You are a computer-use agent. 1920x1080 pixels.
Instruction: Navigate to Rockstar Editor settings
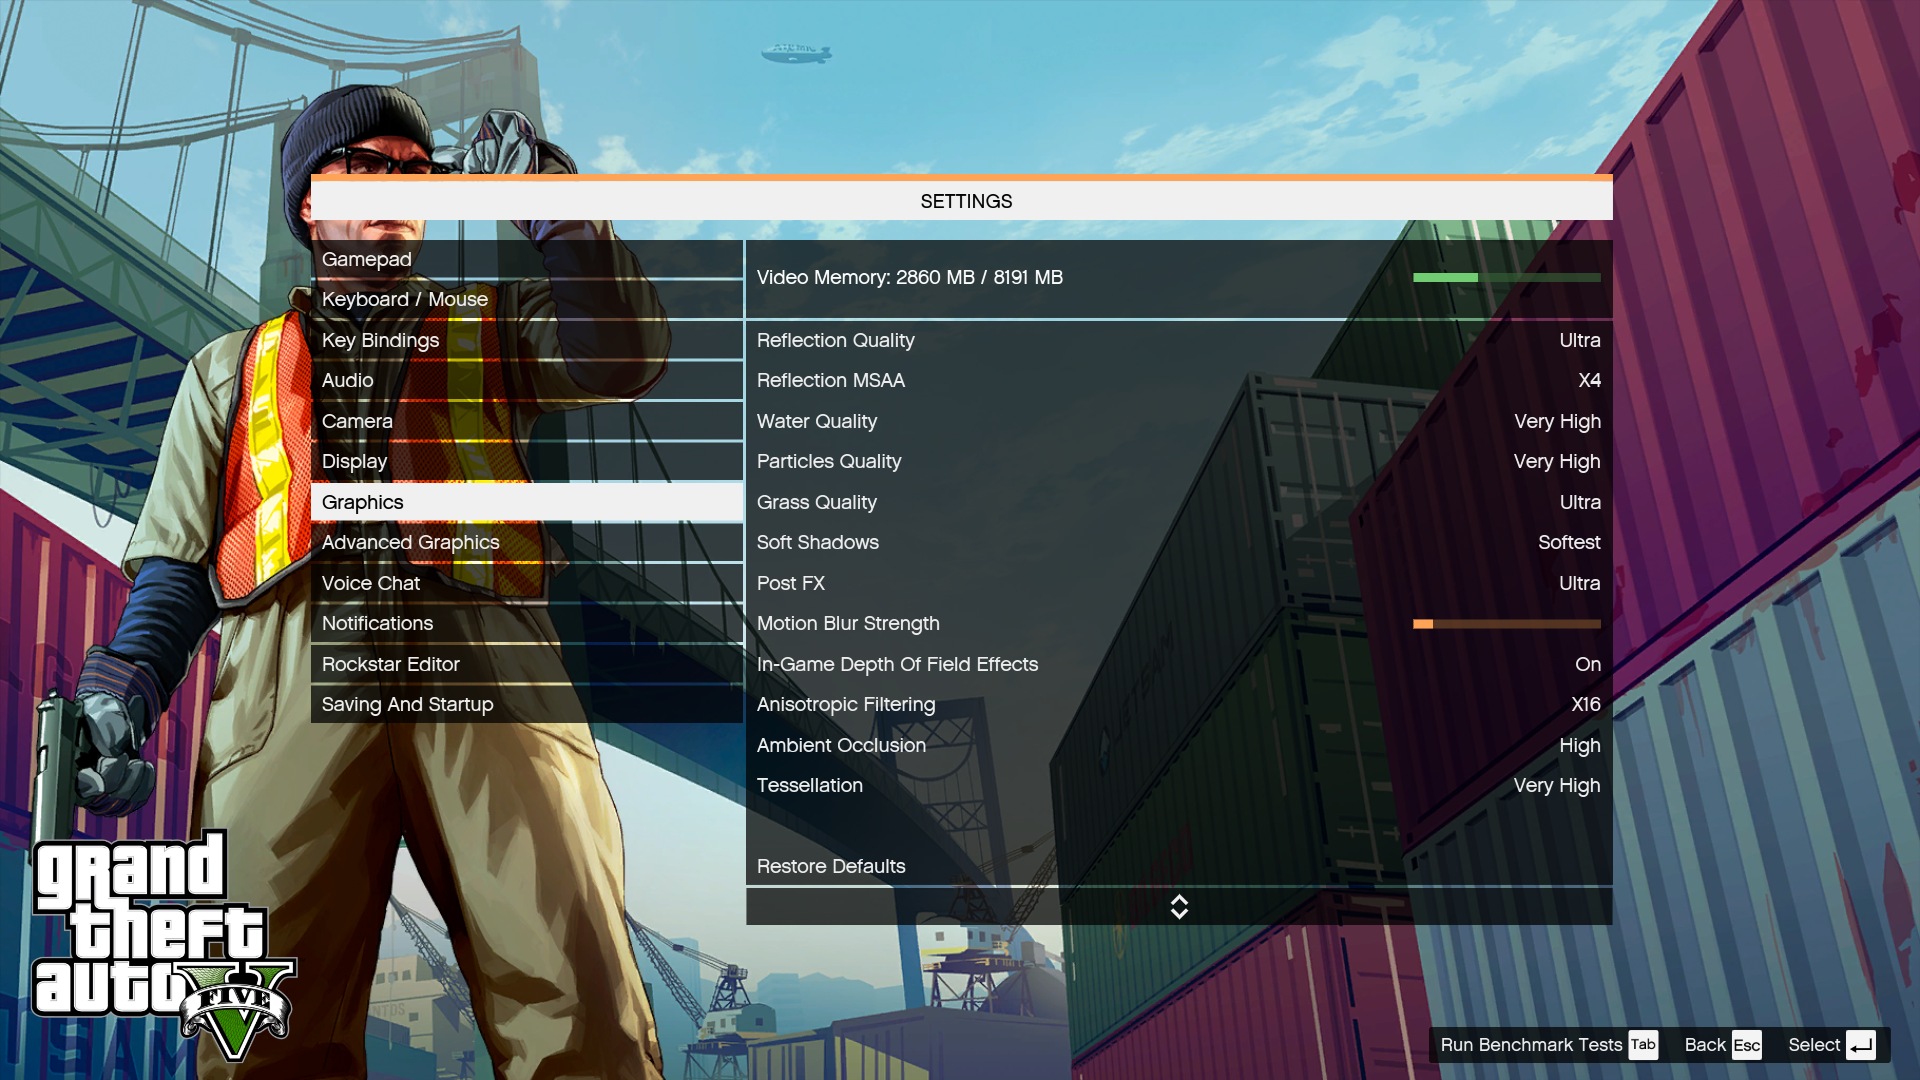coord(390,663)
